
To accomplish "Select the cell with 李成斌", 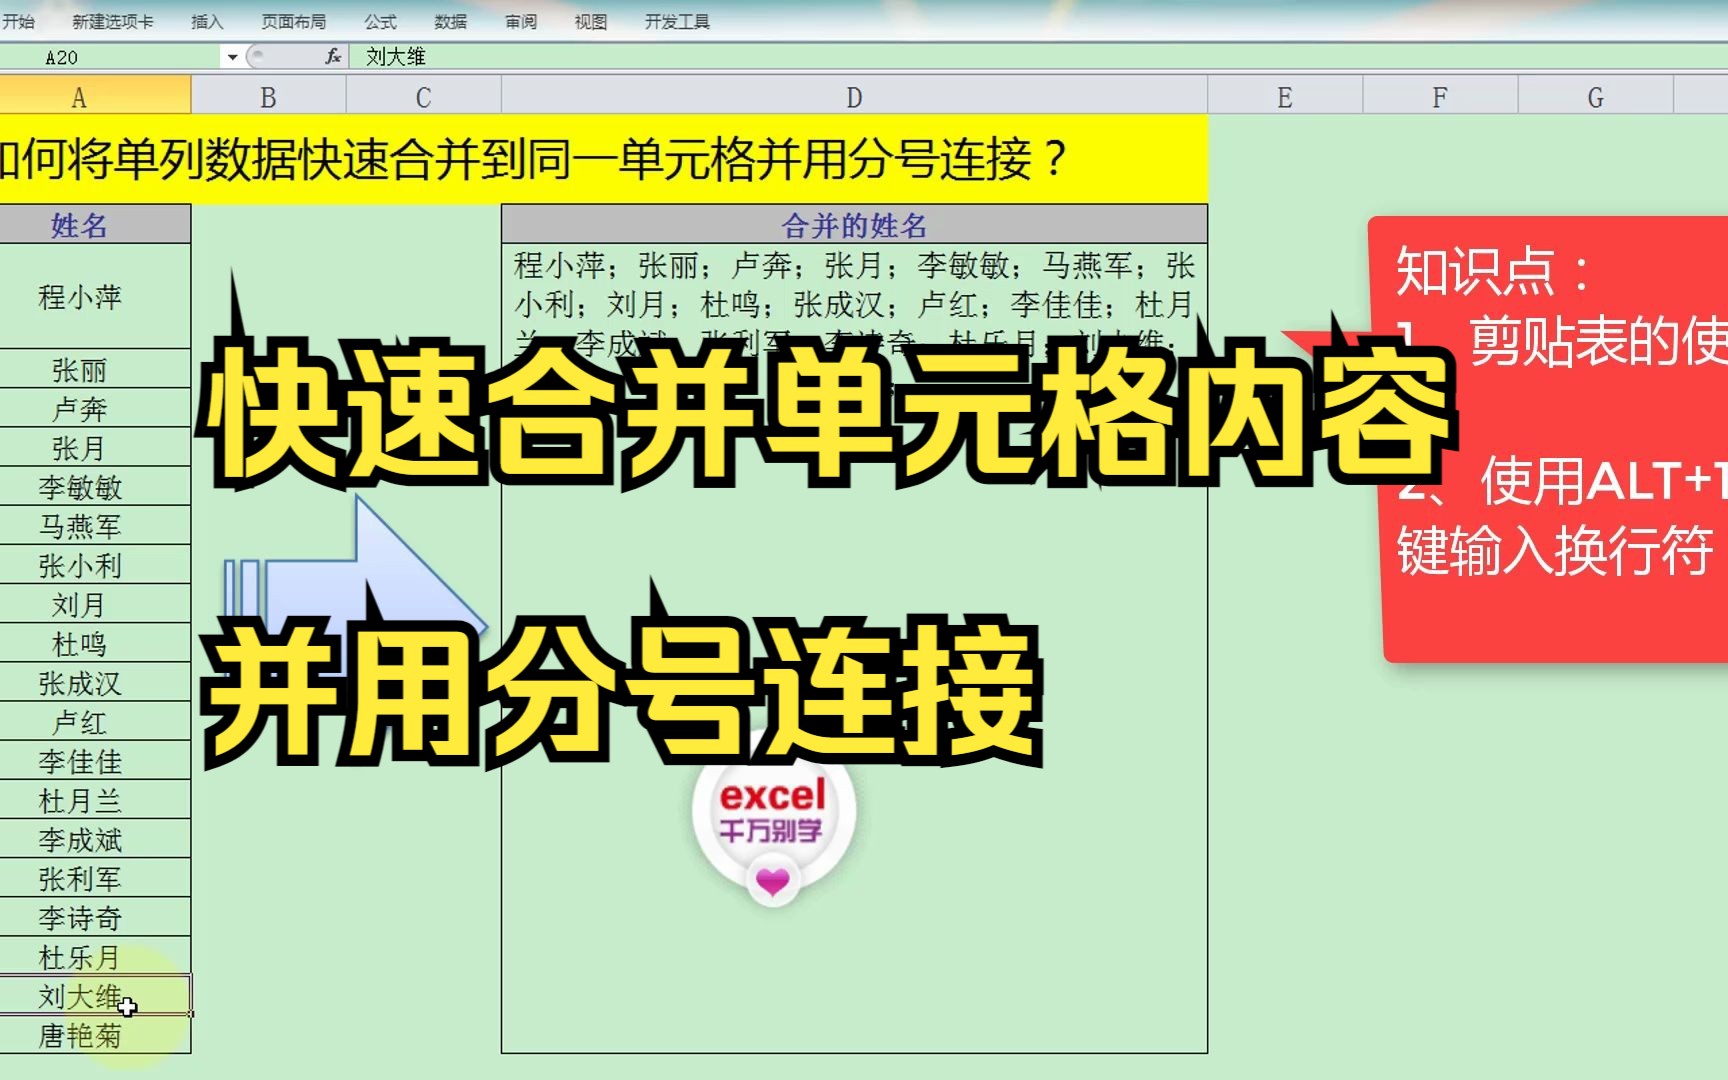I will (x=95, y=839).
